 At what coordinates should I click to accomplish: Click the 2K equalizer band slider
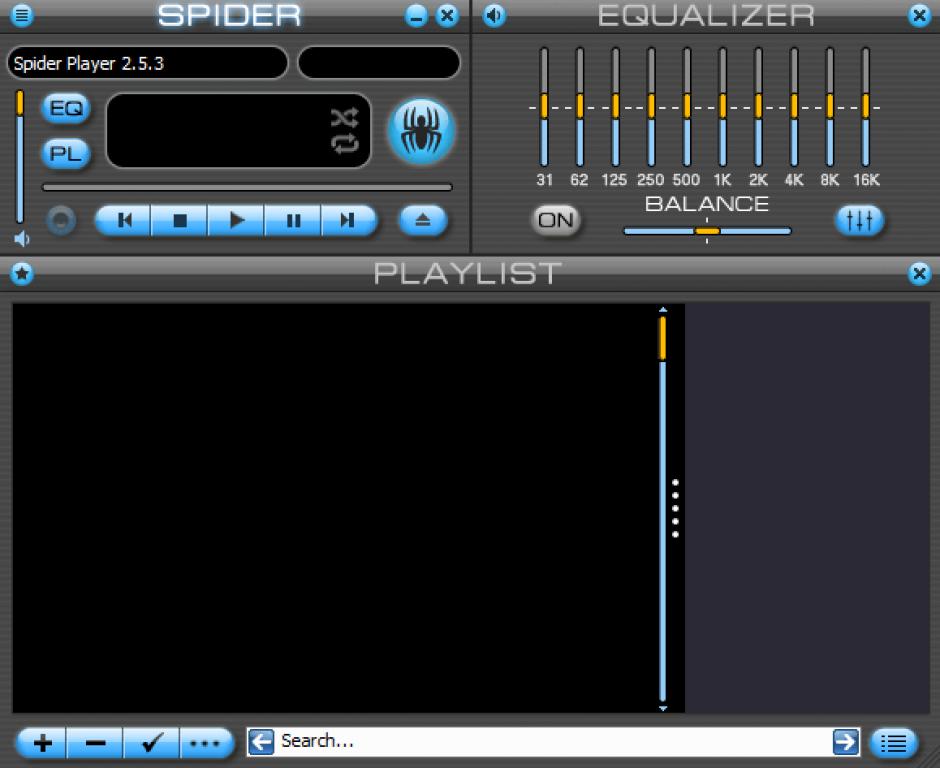click(x=758, y=107)
